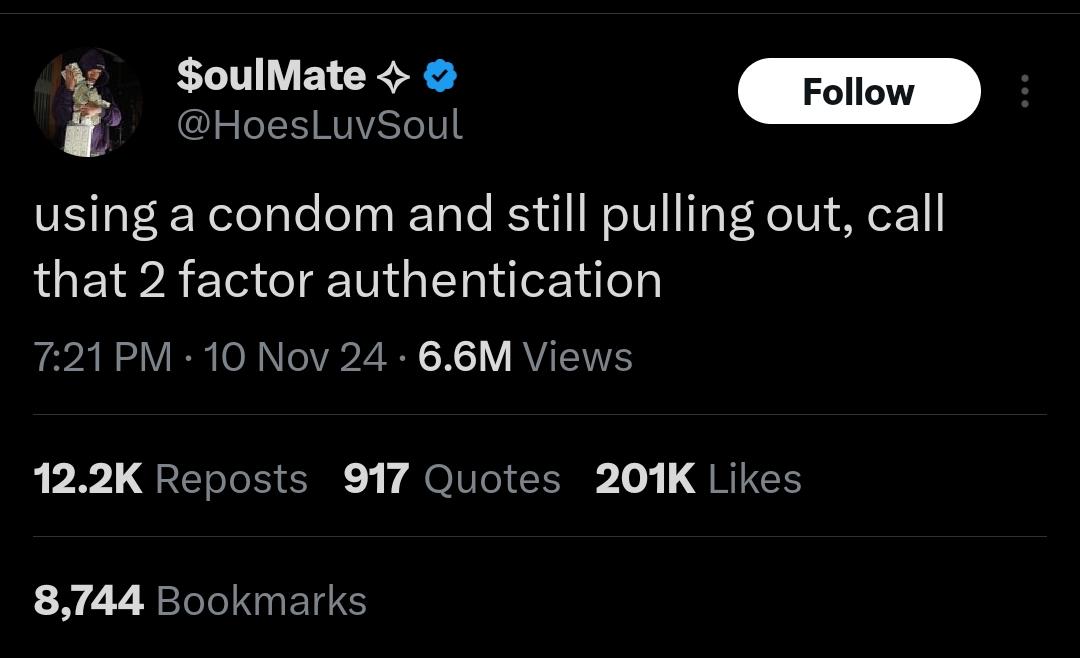The image size is (1080, 658).
Task: Click the word "authentication" in the tweet
Action: point(494,281)
